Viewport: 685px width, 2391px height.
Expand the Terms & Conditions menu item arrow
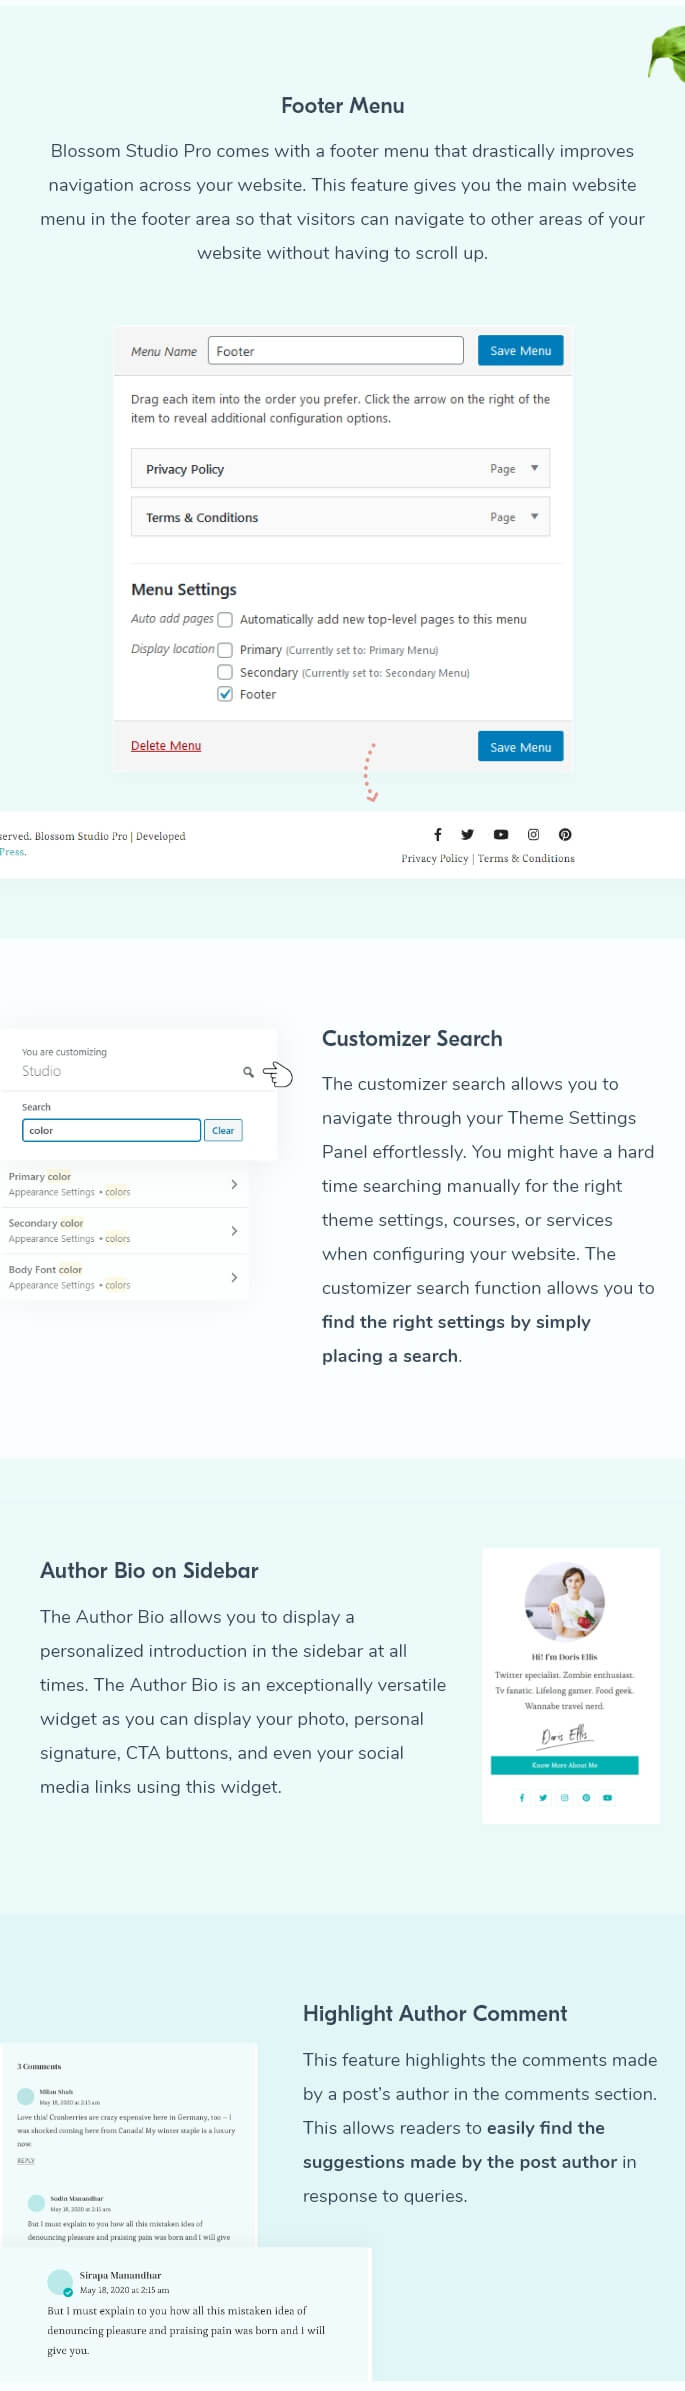534,516
